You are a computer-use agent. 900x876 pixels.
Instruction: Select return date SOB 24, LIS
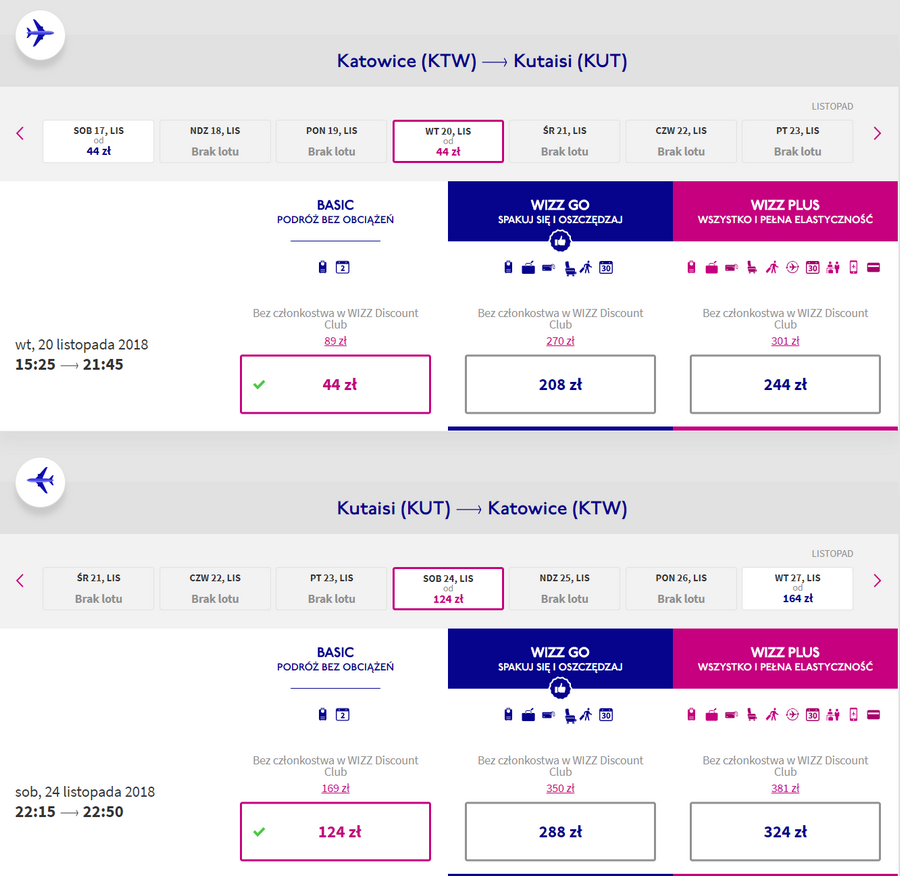[x=448, y=588]
